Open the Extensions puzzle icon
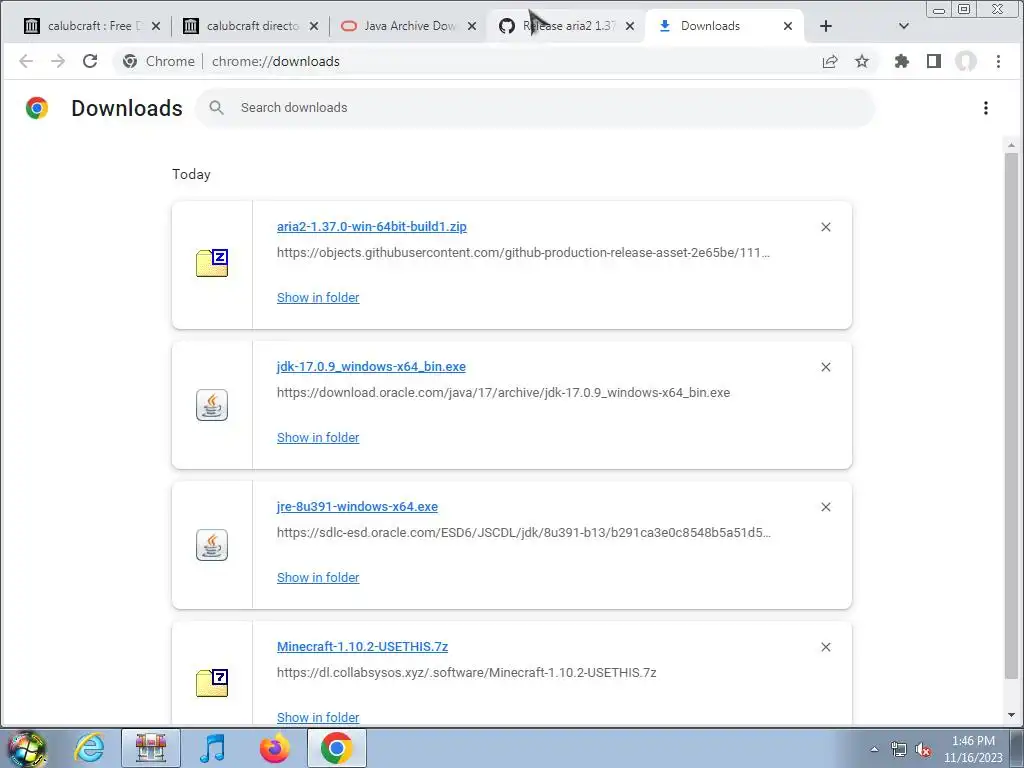Viewport: 1024px width, 768px height. [x=902, y=61]
